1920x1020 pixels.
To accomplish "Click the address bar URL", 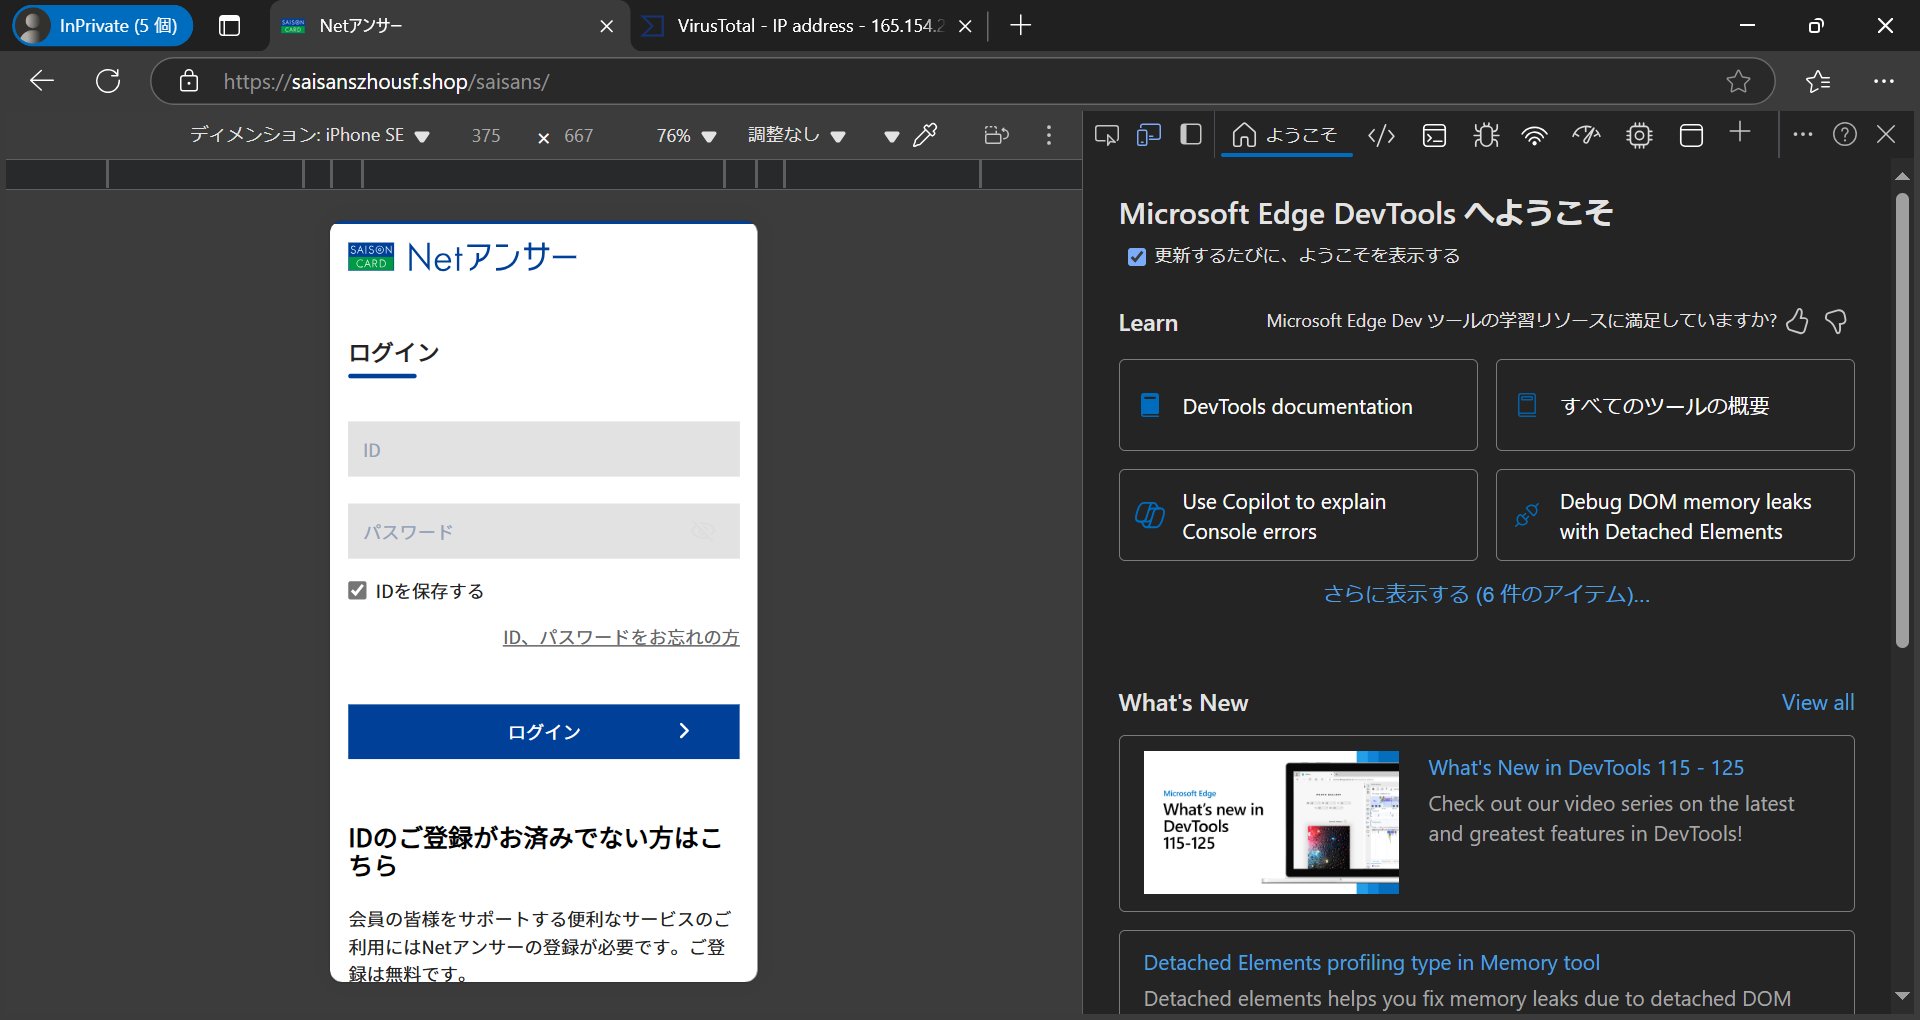I will pos(386,82).
